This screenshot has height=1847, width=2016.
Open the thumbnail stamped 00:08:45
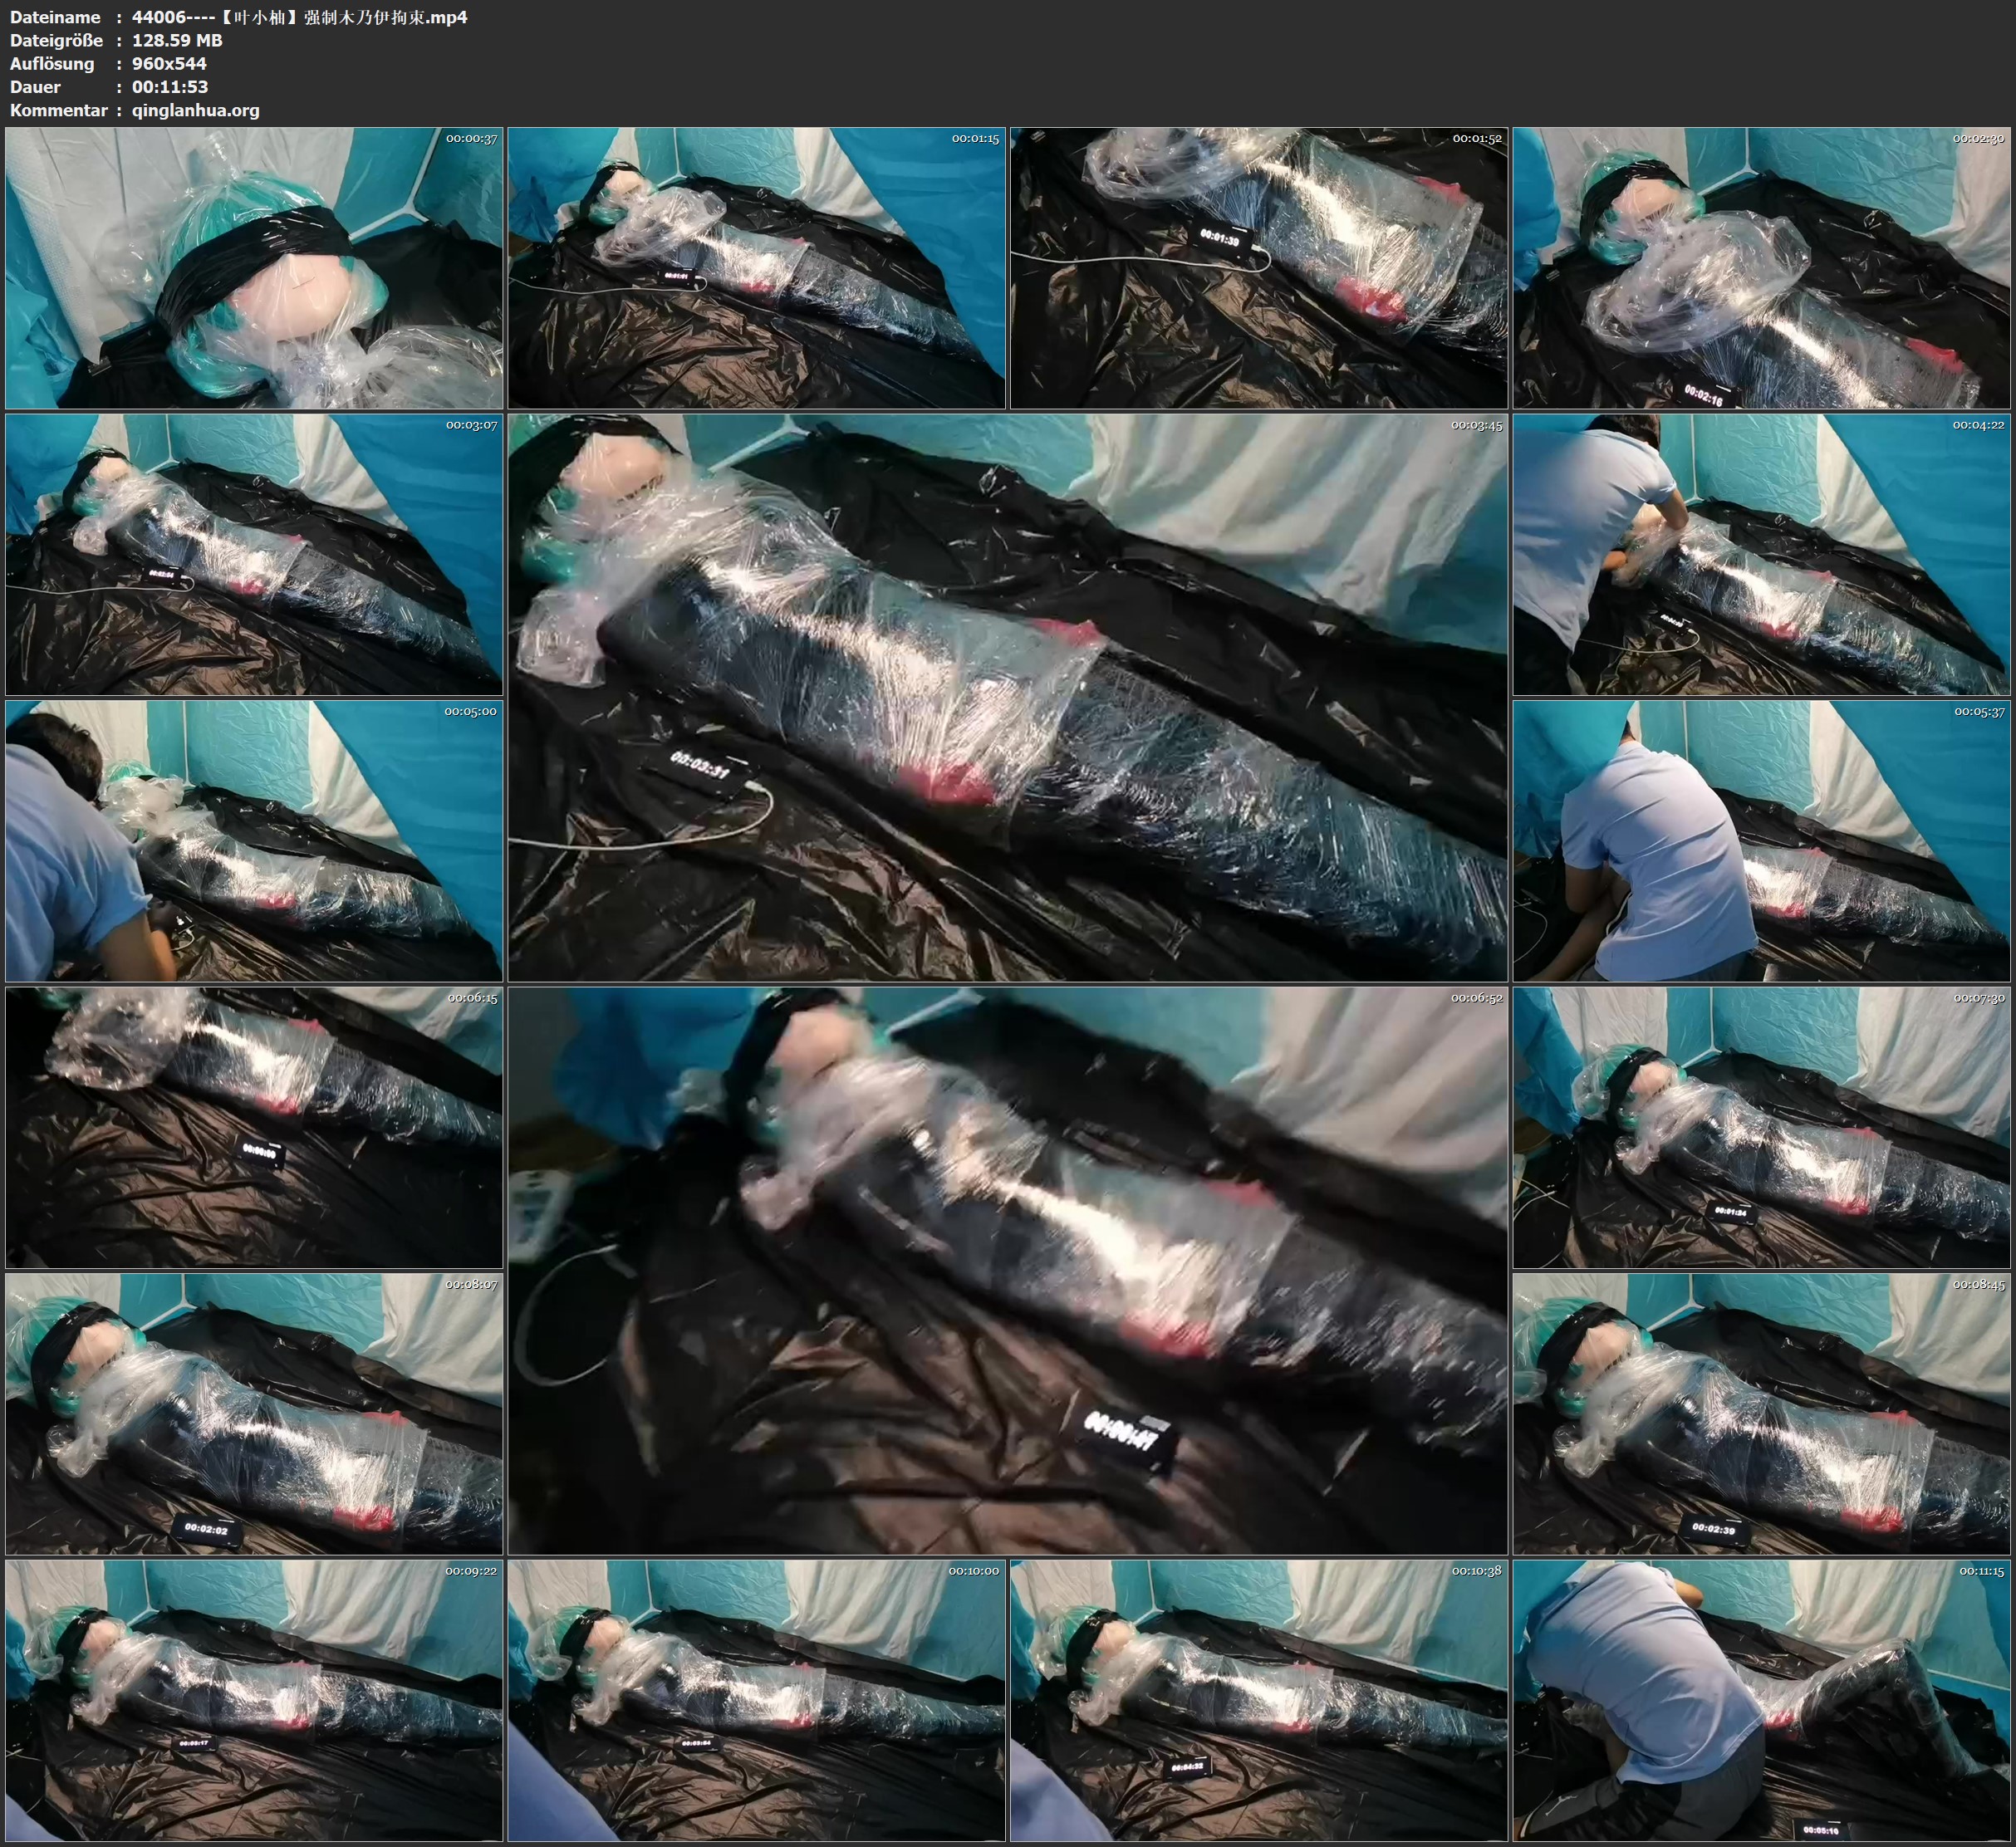[x=1761, y=1413]
